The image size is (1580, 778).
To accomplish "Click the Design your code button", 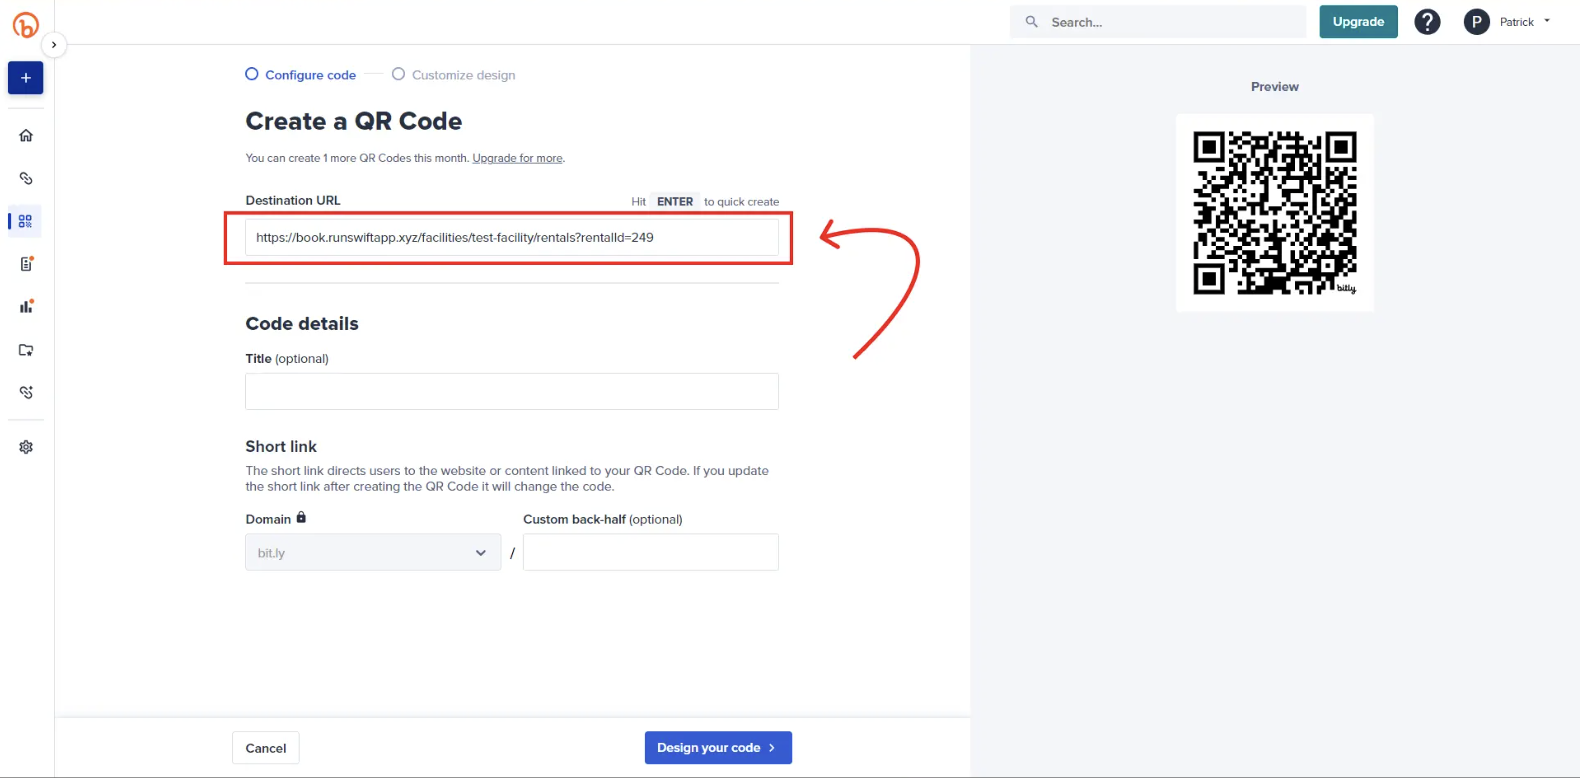I will [718, 748].
